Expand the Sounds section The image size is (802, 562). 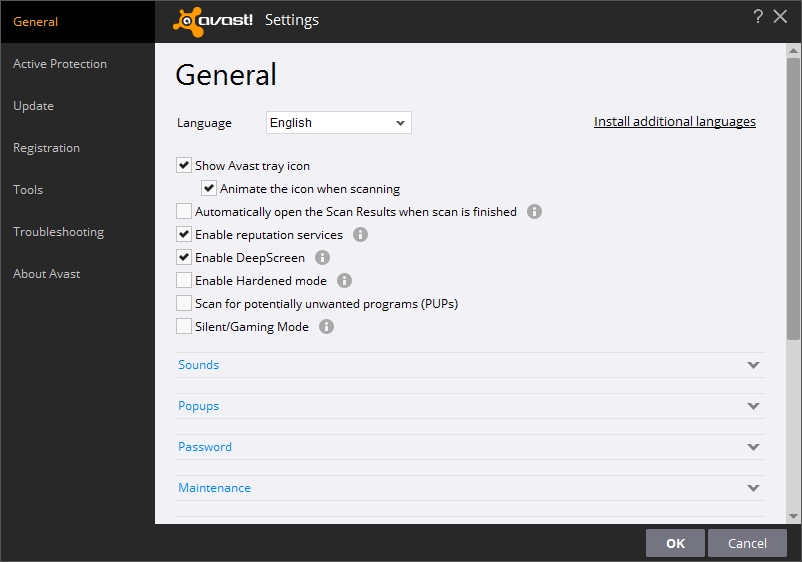[470, 365]
